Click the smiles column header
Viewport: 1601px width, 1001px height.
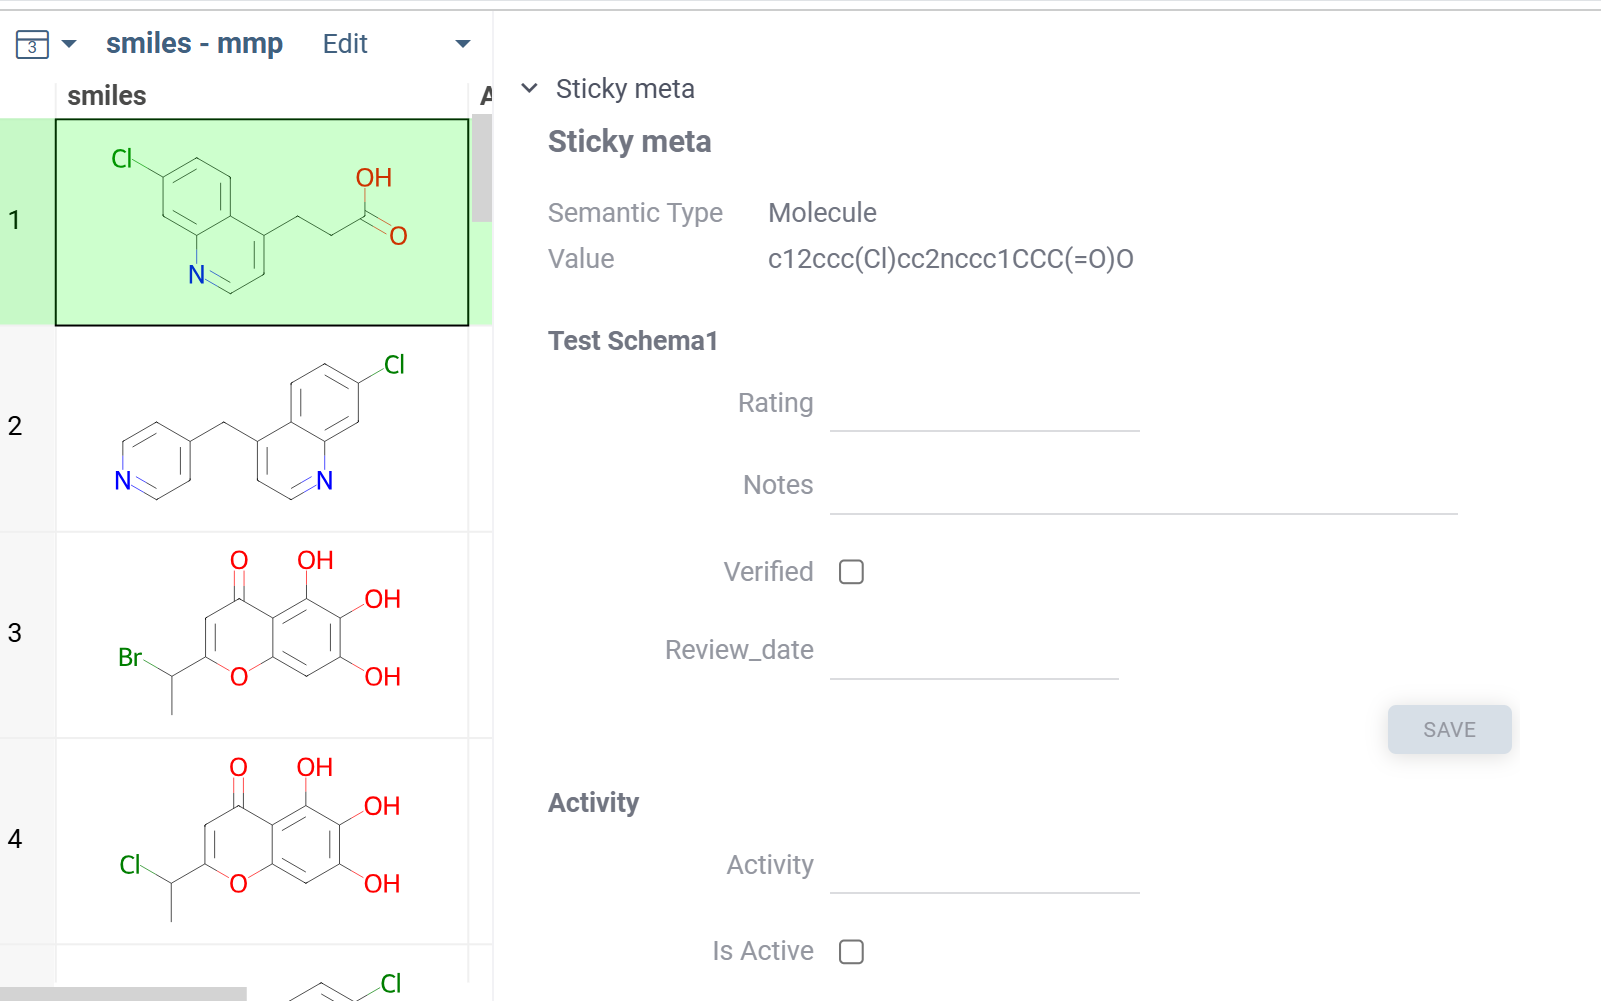107,96
